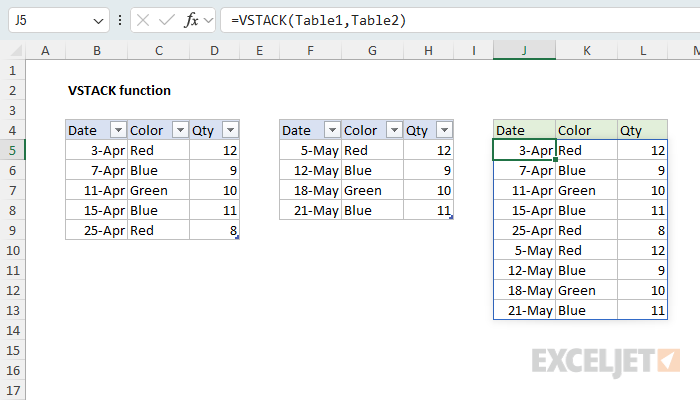Click the formula bar VSTACK formula text
The image size is (700, 400).
click(x=319, y=20)
